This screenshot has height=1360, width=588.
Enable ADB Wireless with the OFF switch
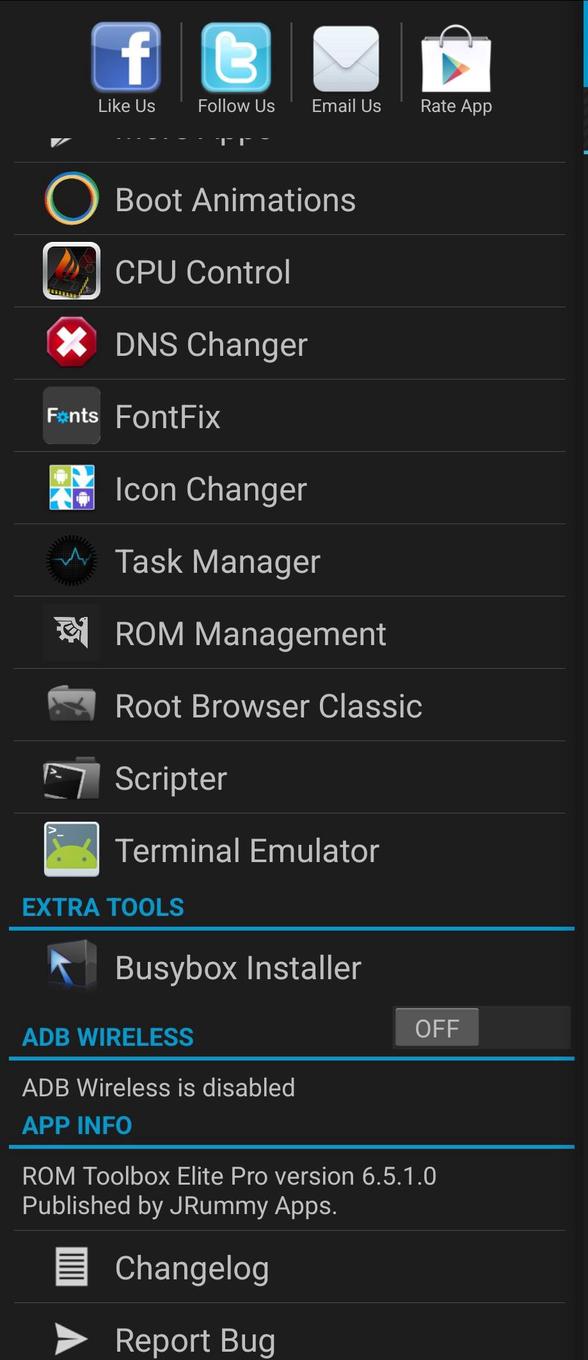(x=437, y=1027)
